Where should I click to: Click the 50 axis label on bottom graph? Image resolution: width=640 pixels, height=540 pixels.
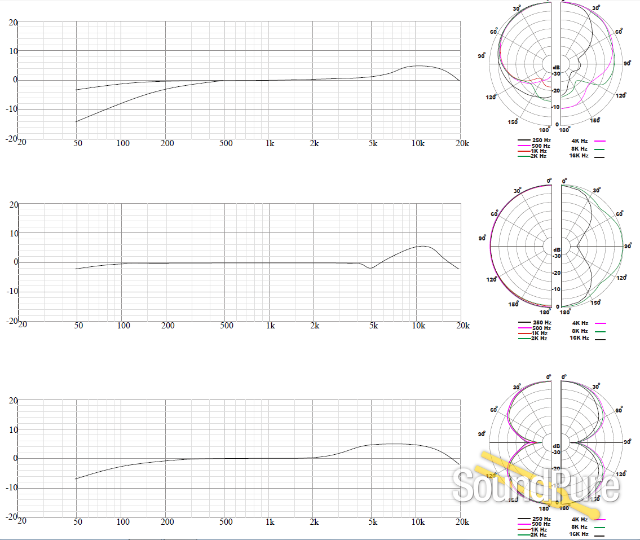(x=77, y=523)
